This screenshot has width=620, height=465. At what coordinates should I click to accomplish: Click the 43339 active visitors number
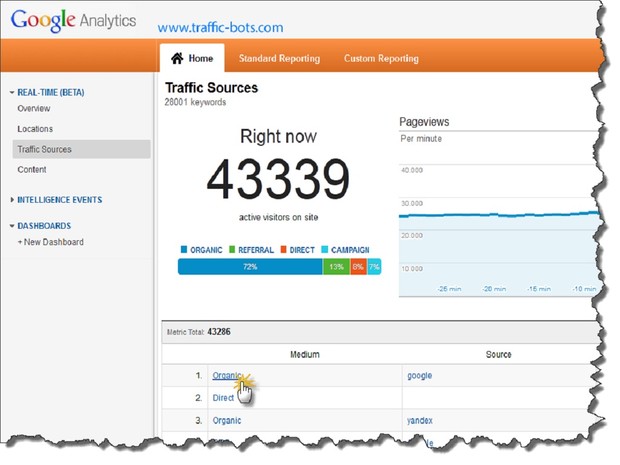278,179
